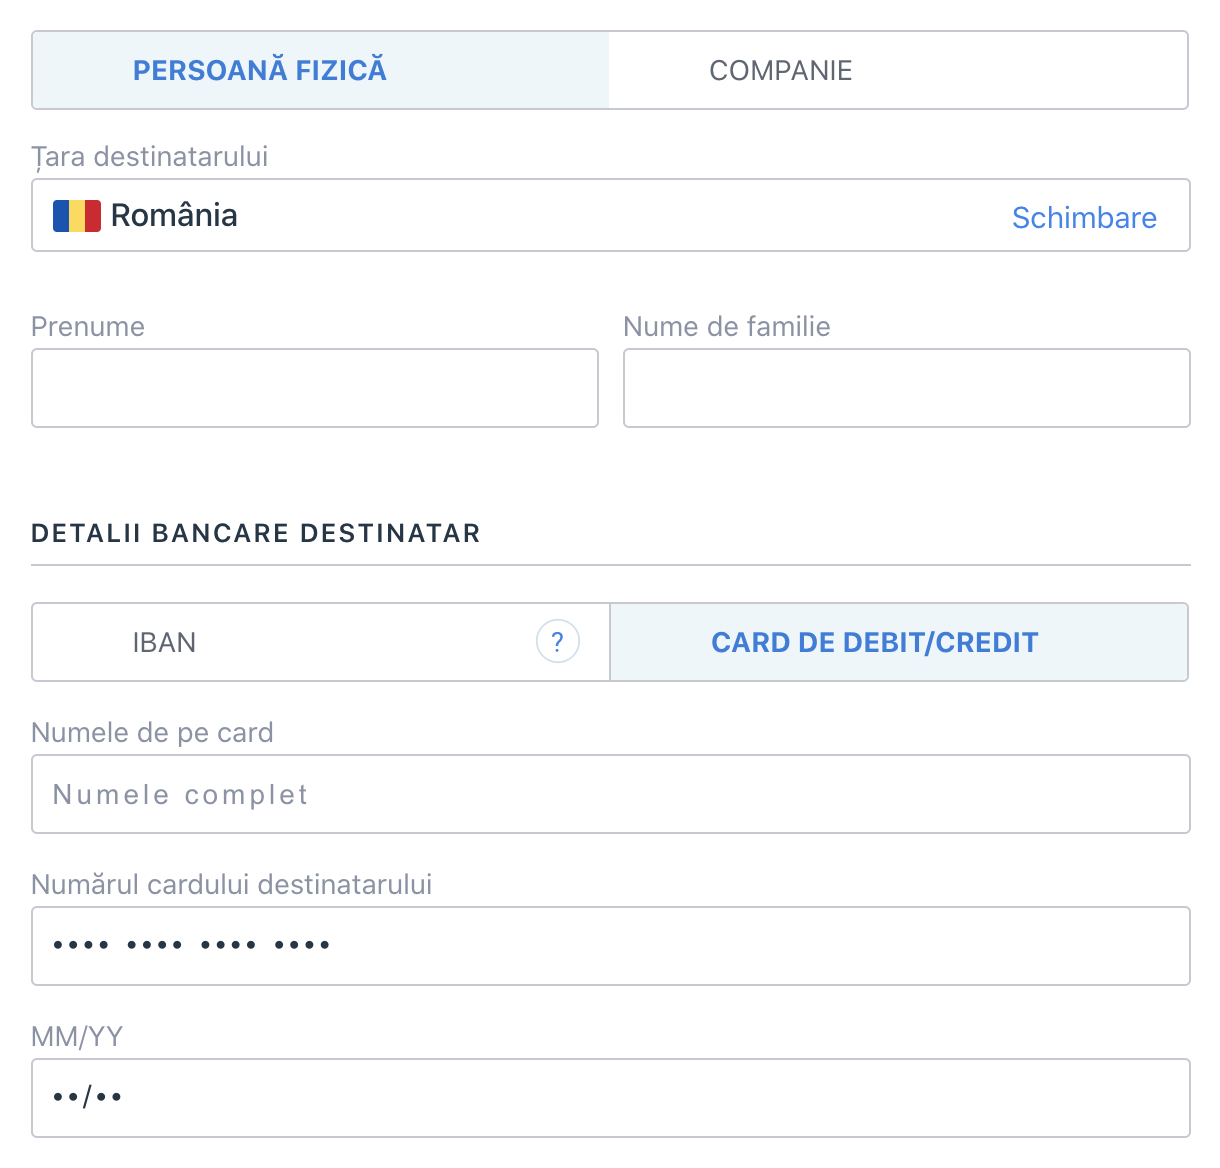Choose the IBAN bank details option
The image size is (1220, 1168).
(164, 642)
